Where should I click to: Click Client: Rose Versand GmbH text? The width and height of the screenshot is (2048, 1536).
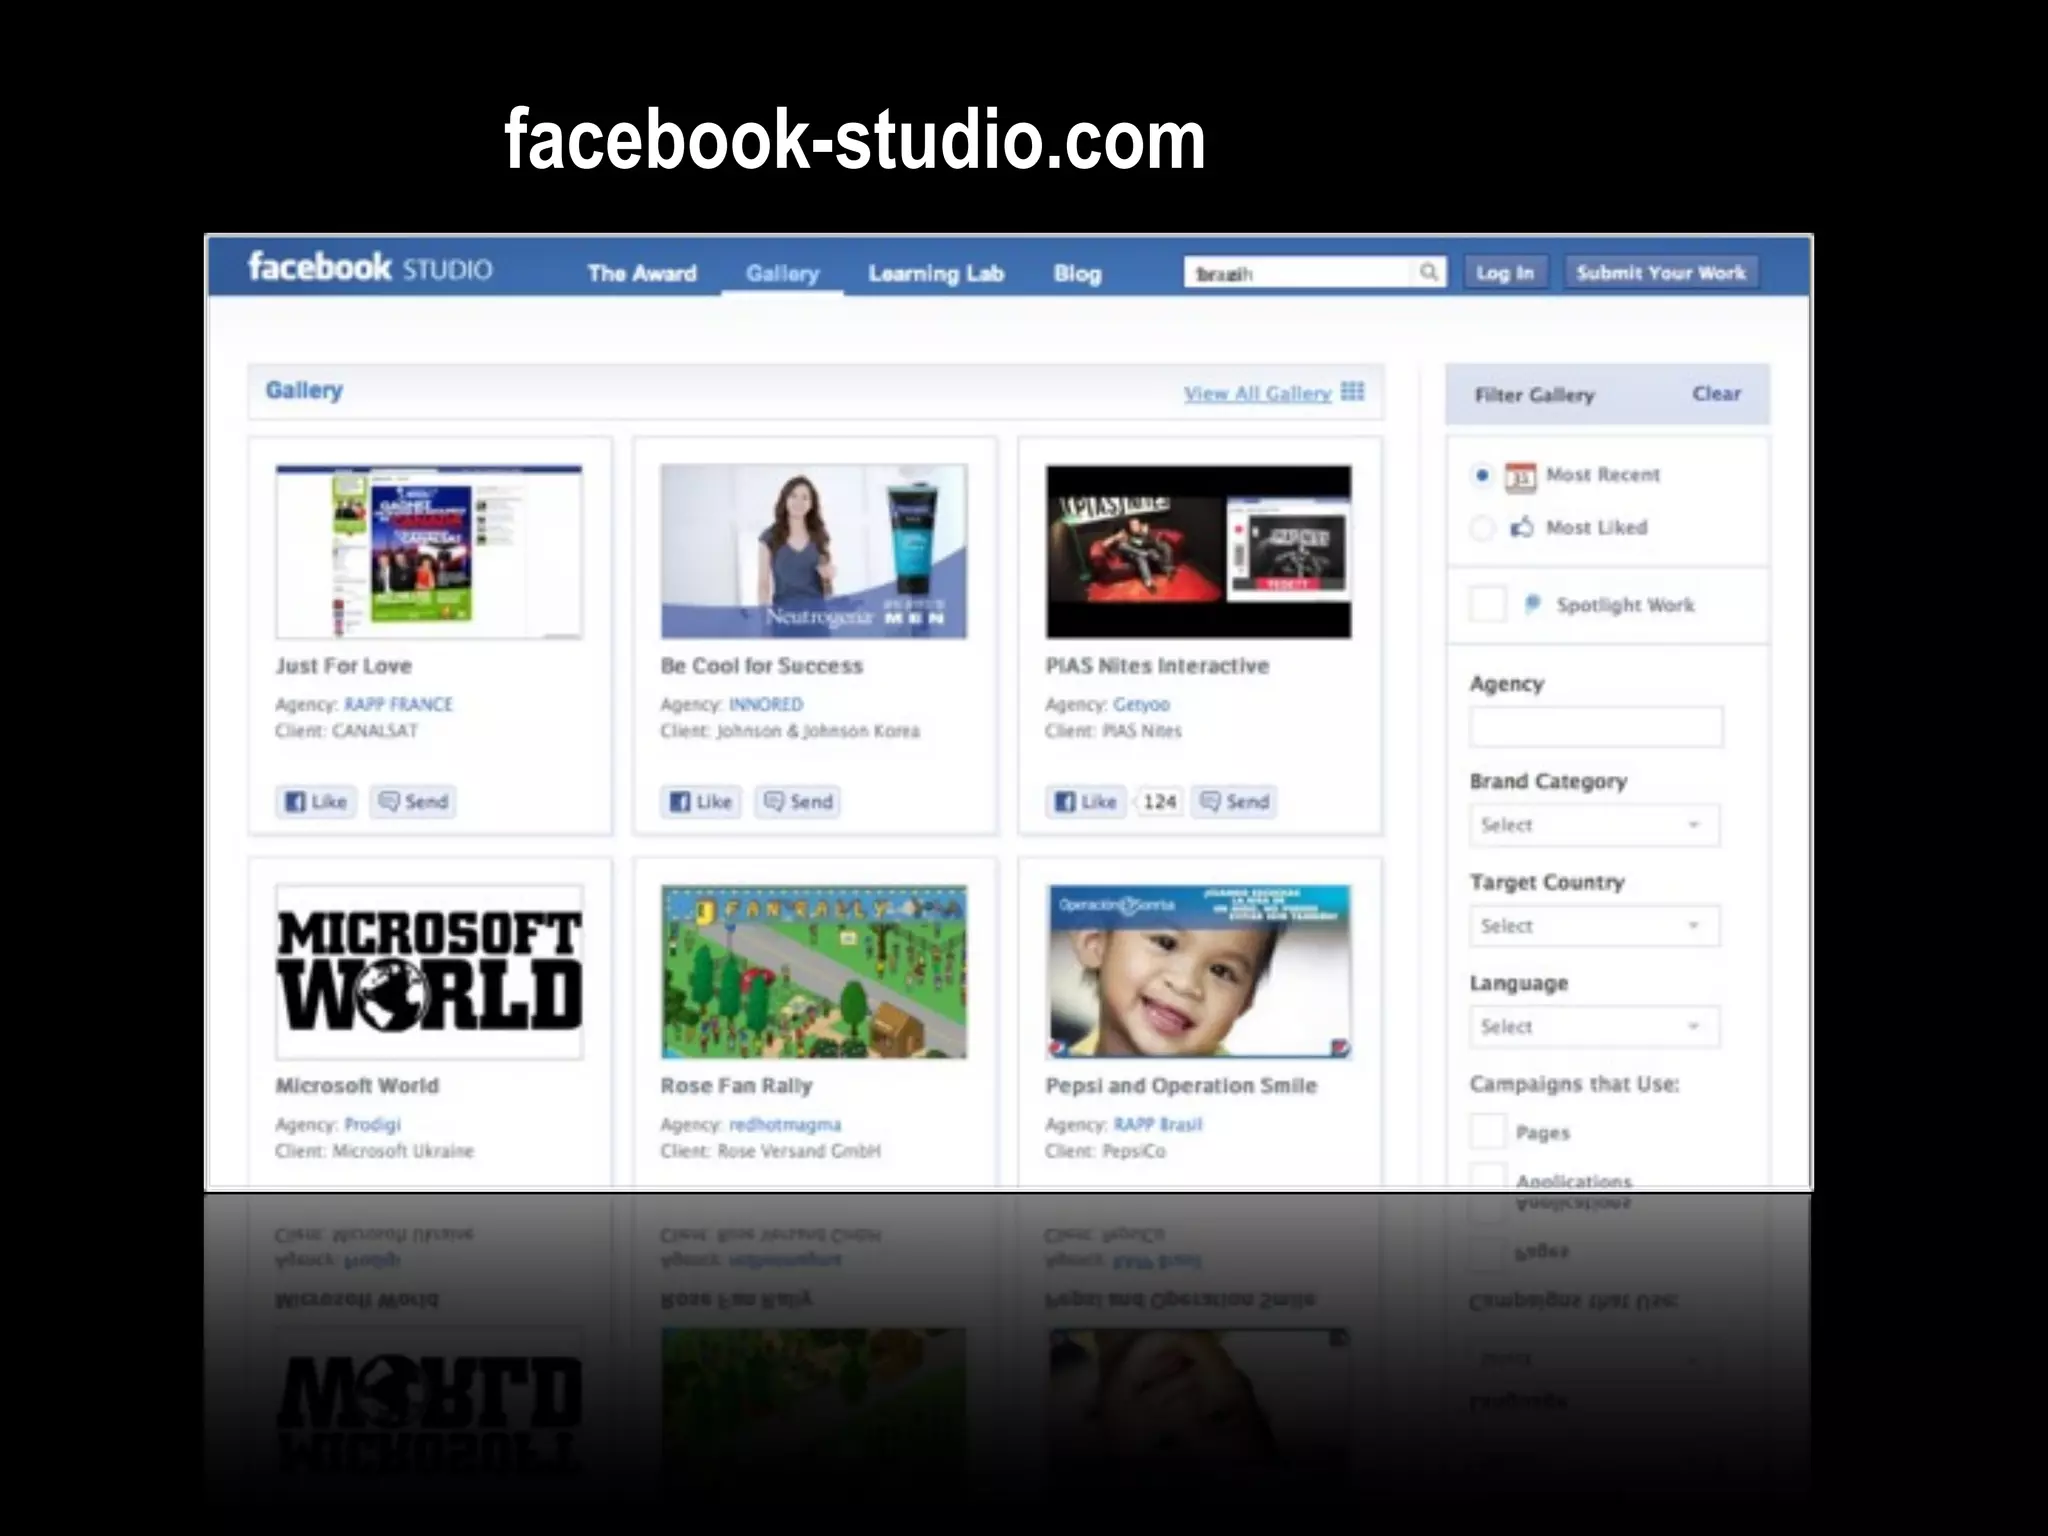tap(771, 1151)
